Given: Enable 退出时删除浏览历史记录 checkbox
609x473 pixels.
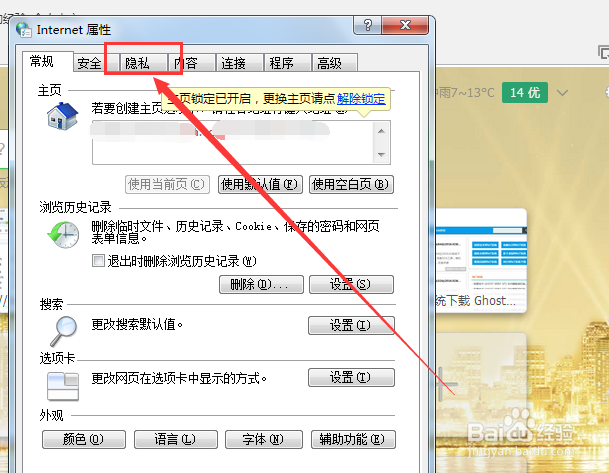Looking at the screenshot, I should click(98, 260).
